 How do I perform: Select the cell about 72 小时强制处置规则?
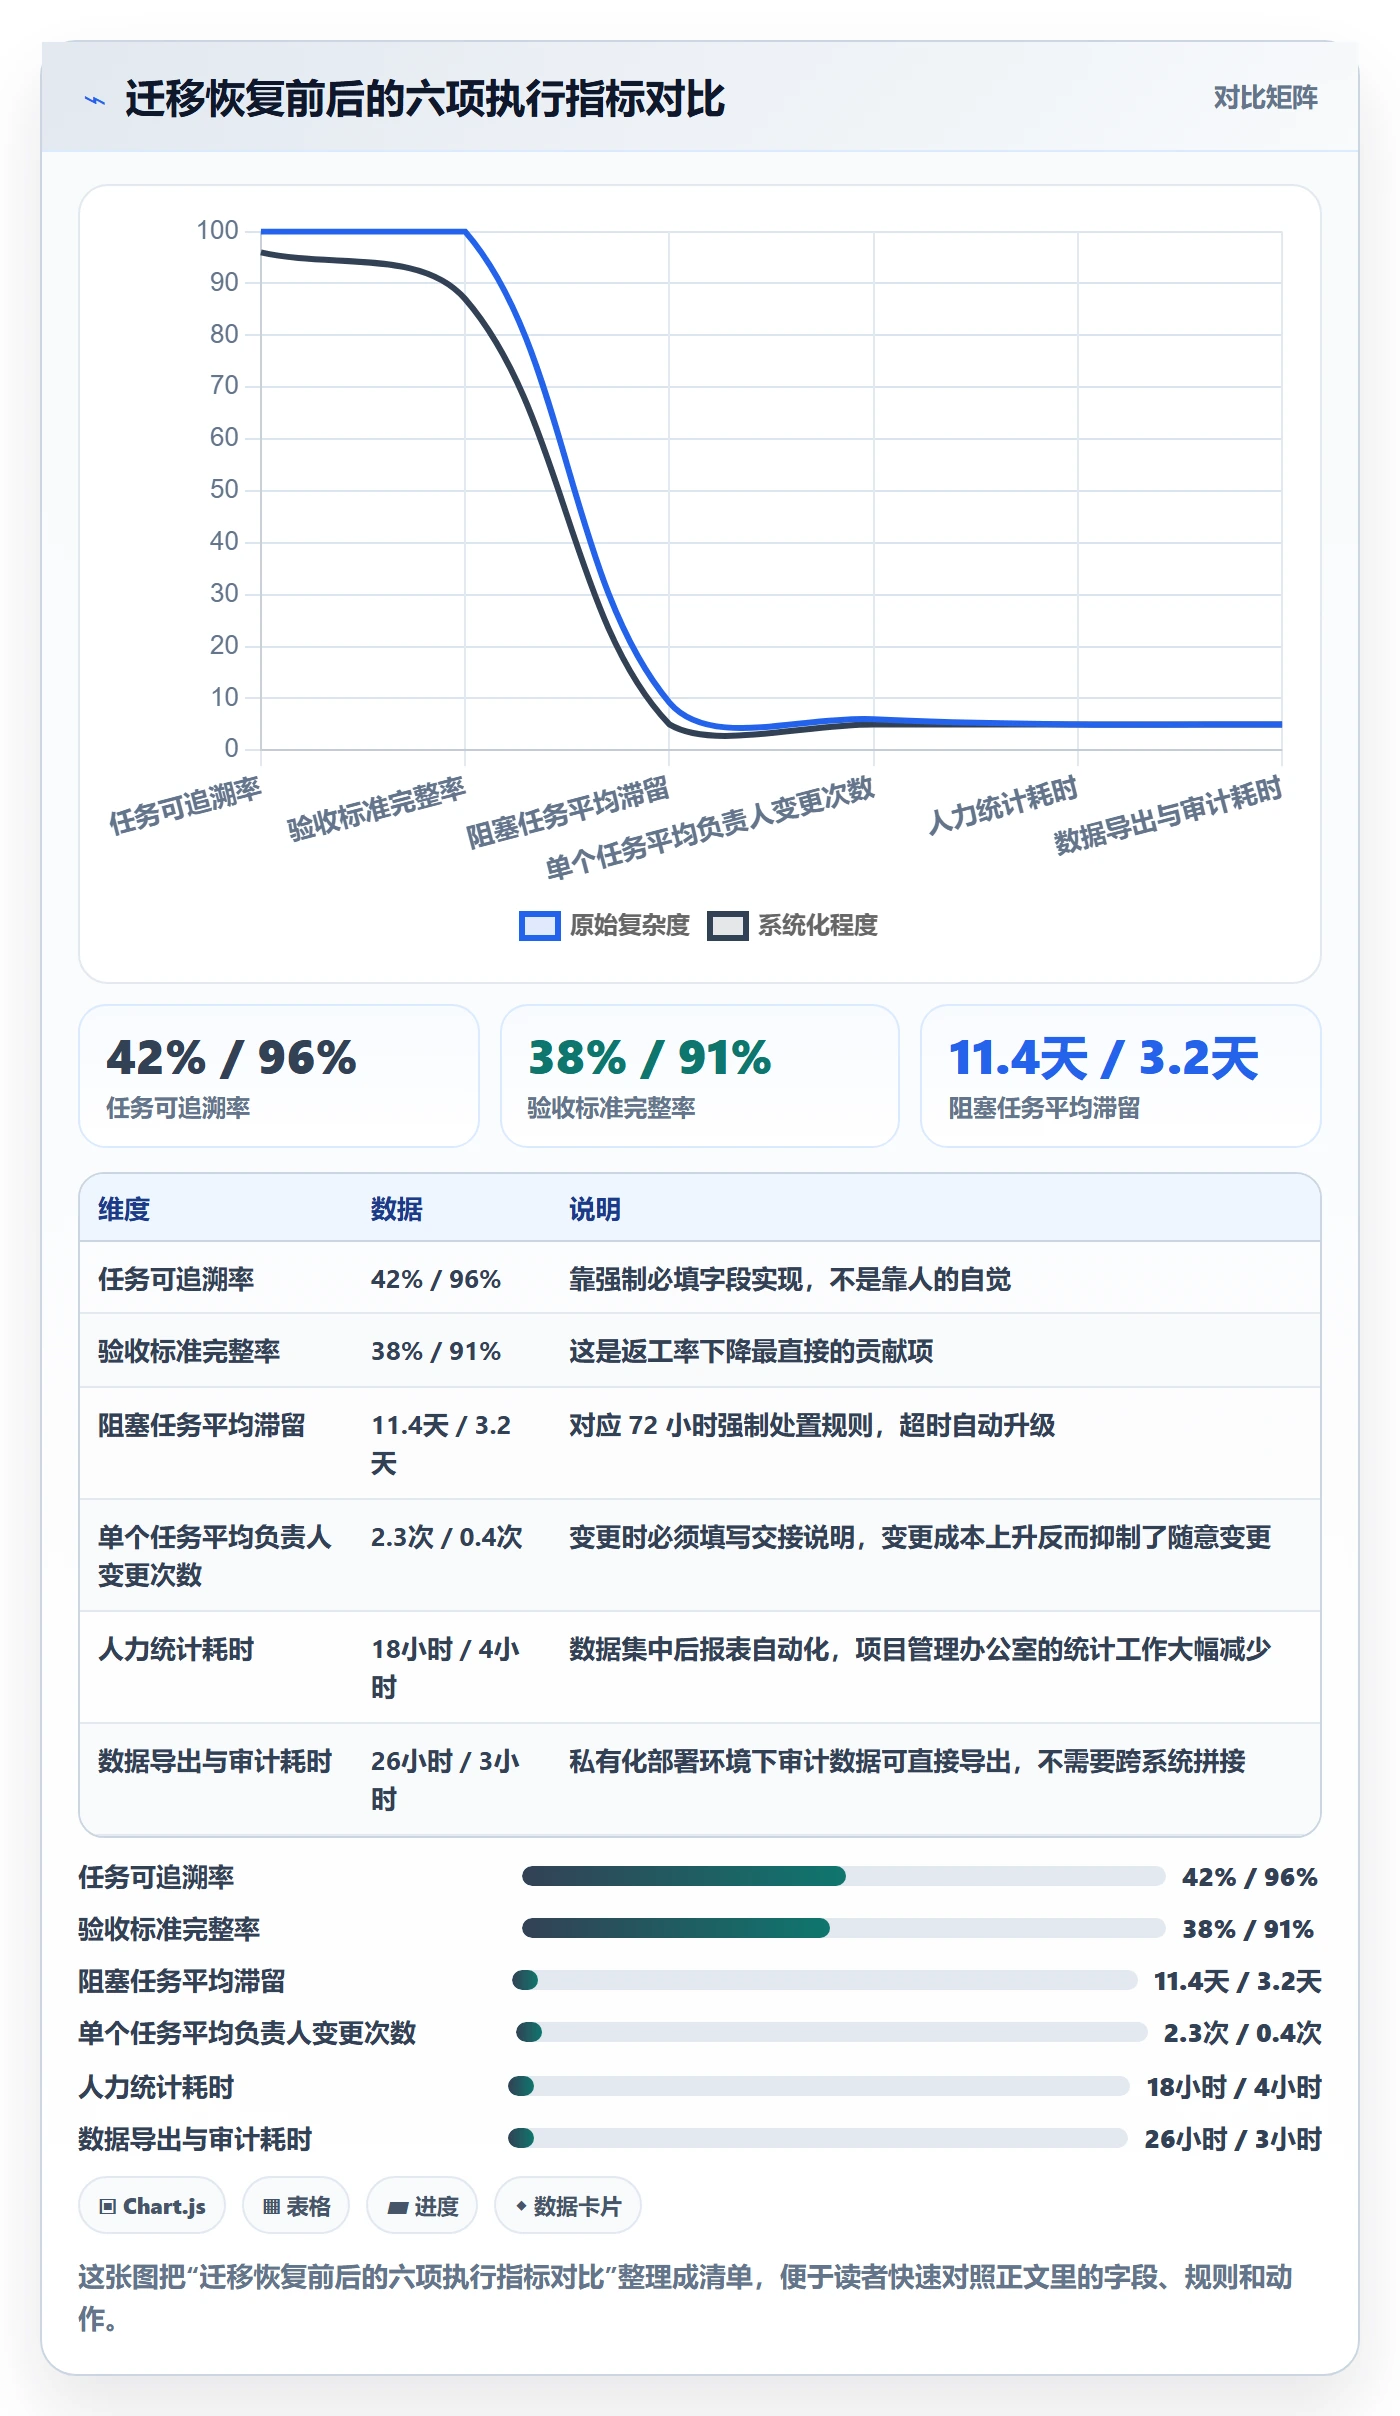coord(812,1425)
